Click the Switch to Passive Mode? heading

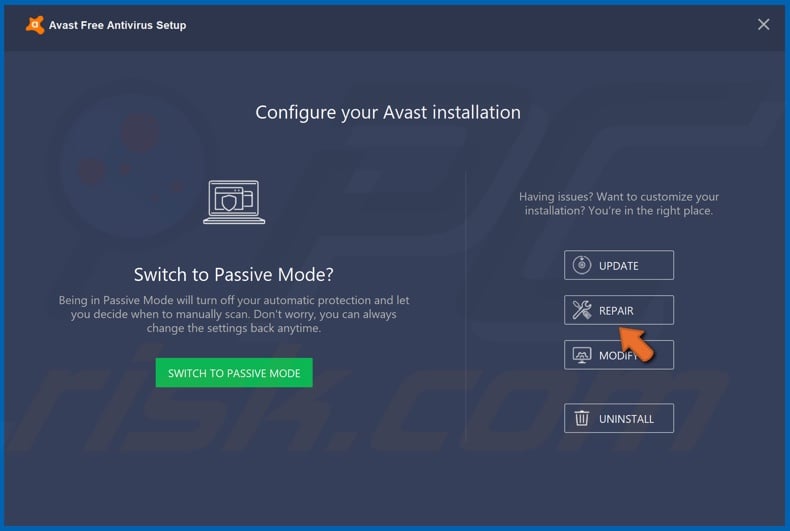234,275
